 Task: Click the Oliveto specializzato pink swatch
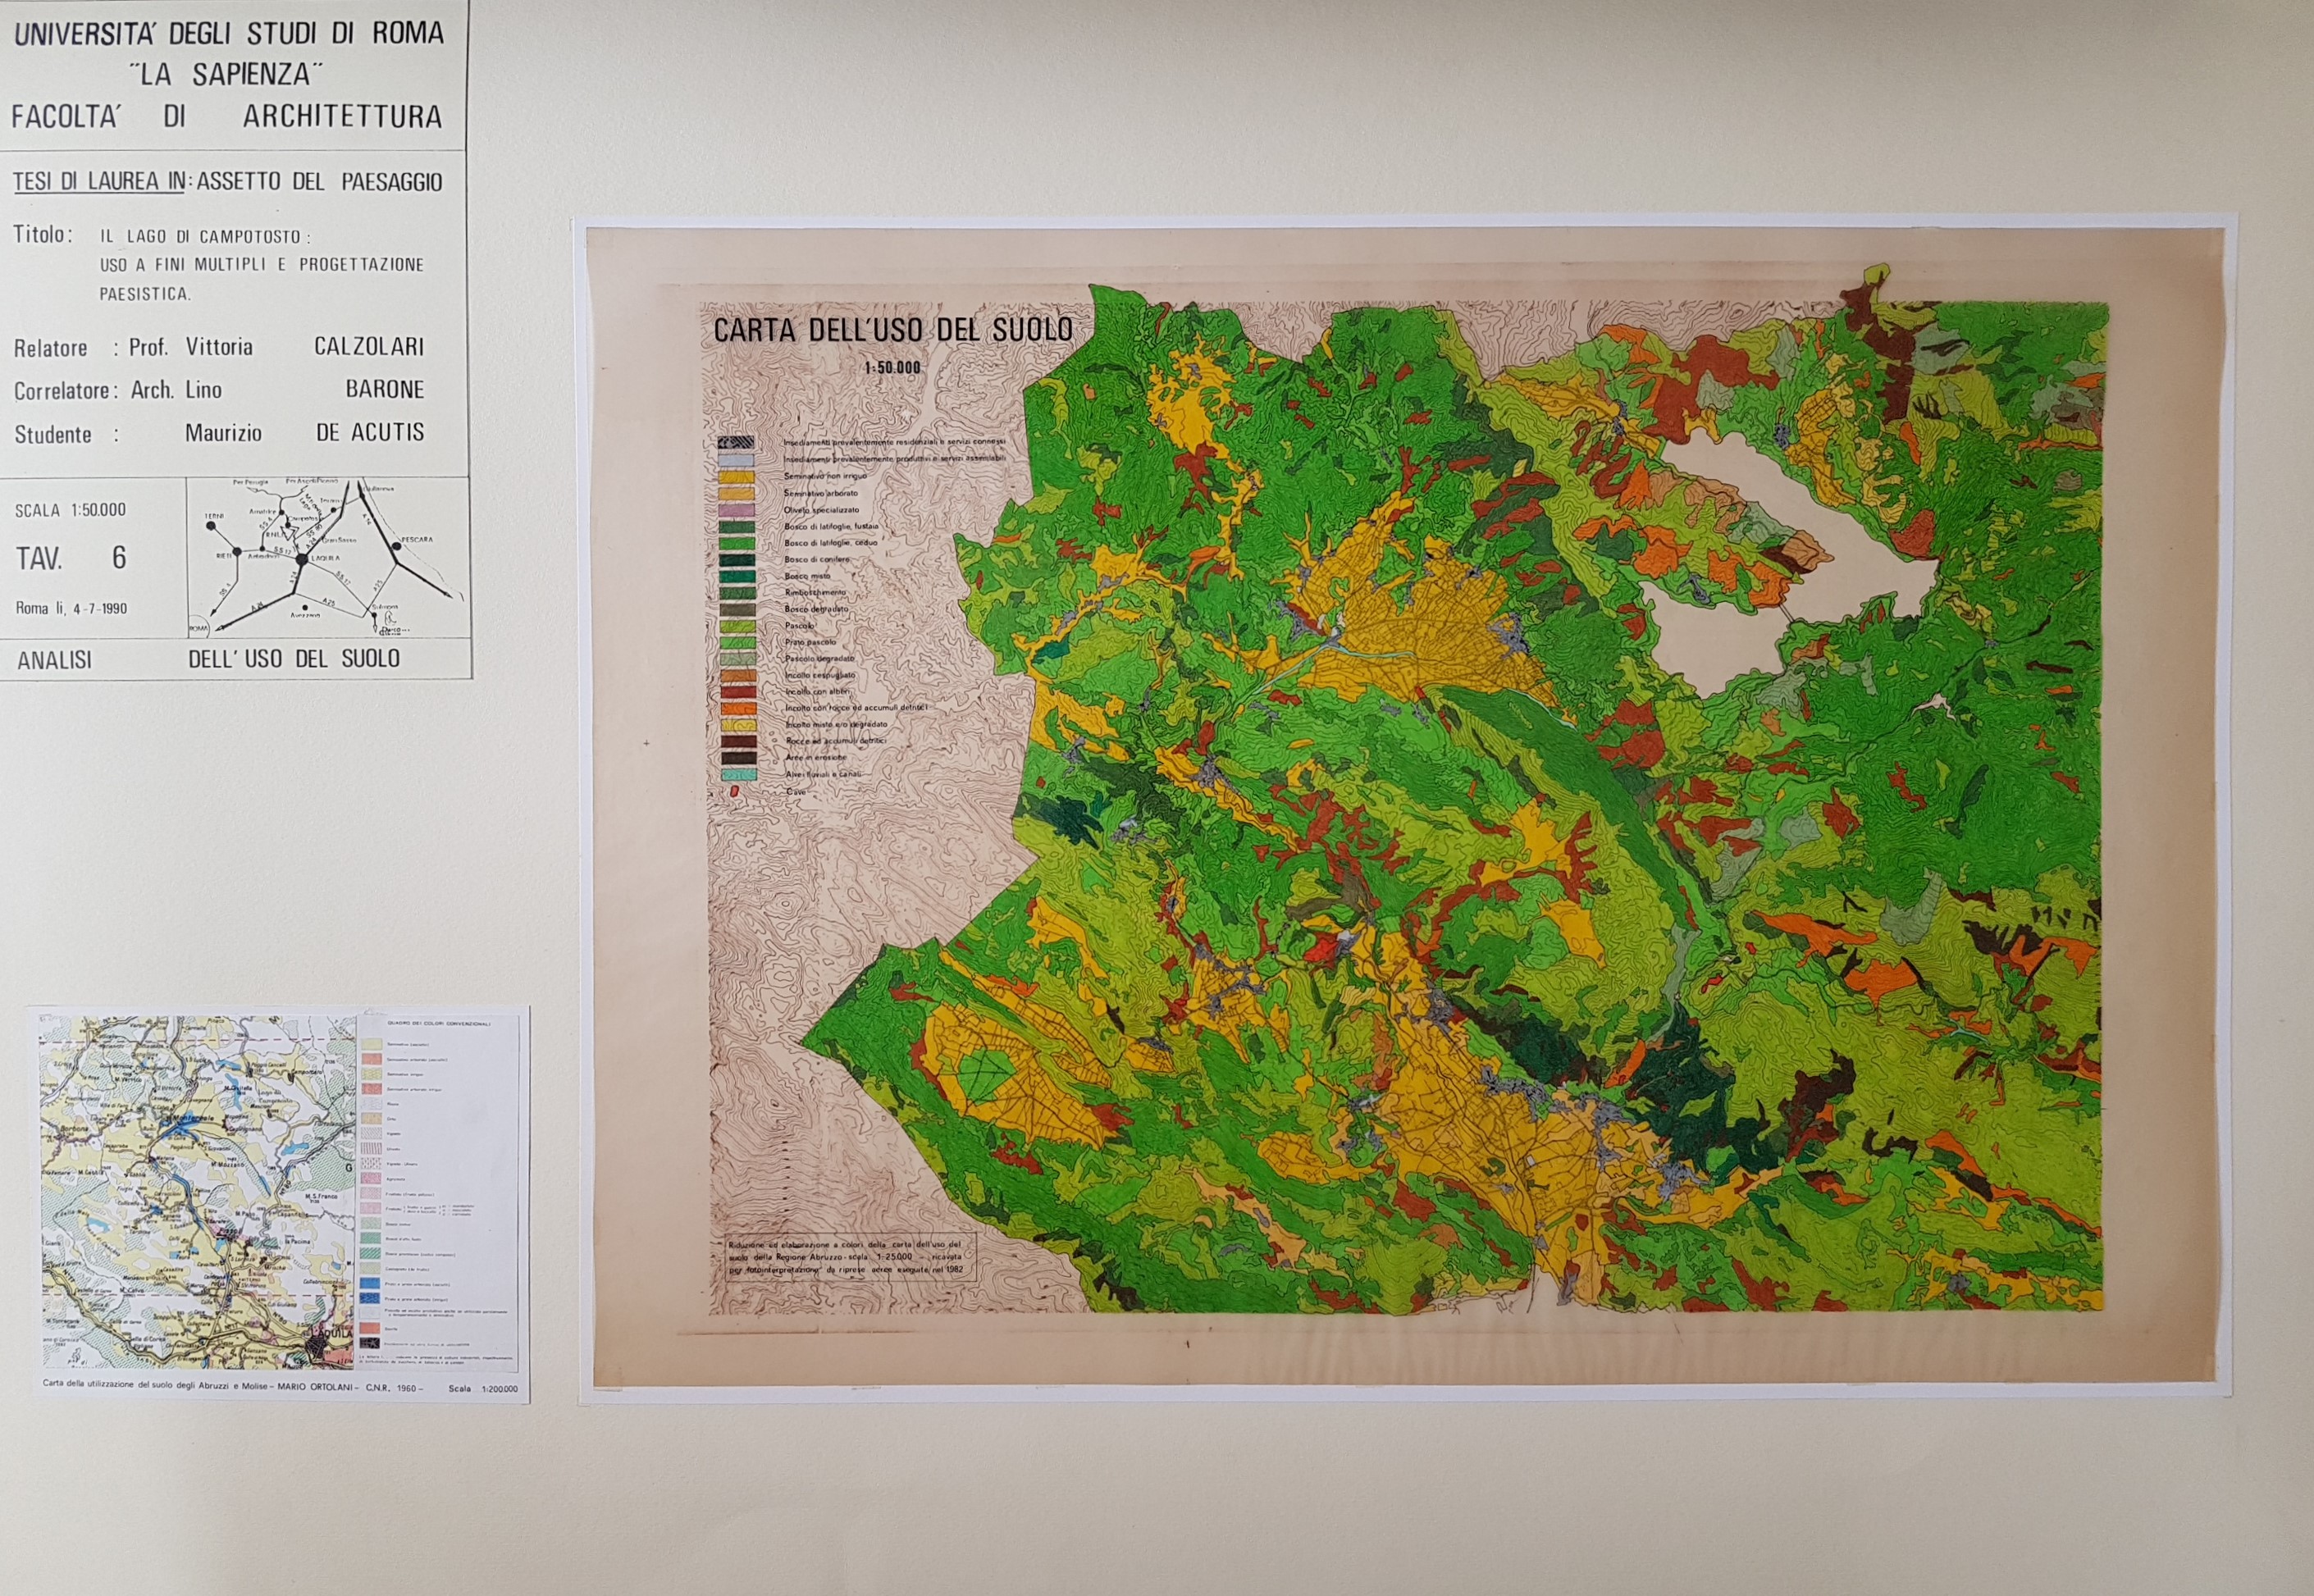pos(736,509)
